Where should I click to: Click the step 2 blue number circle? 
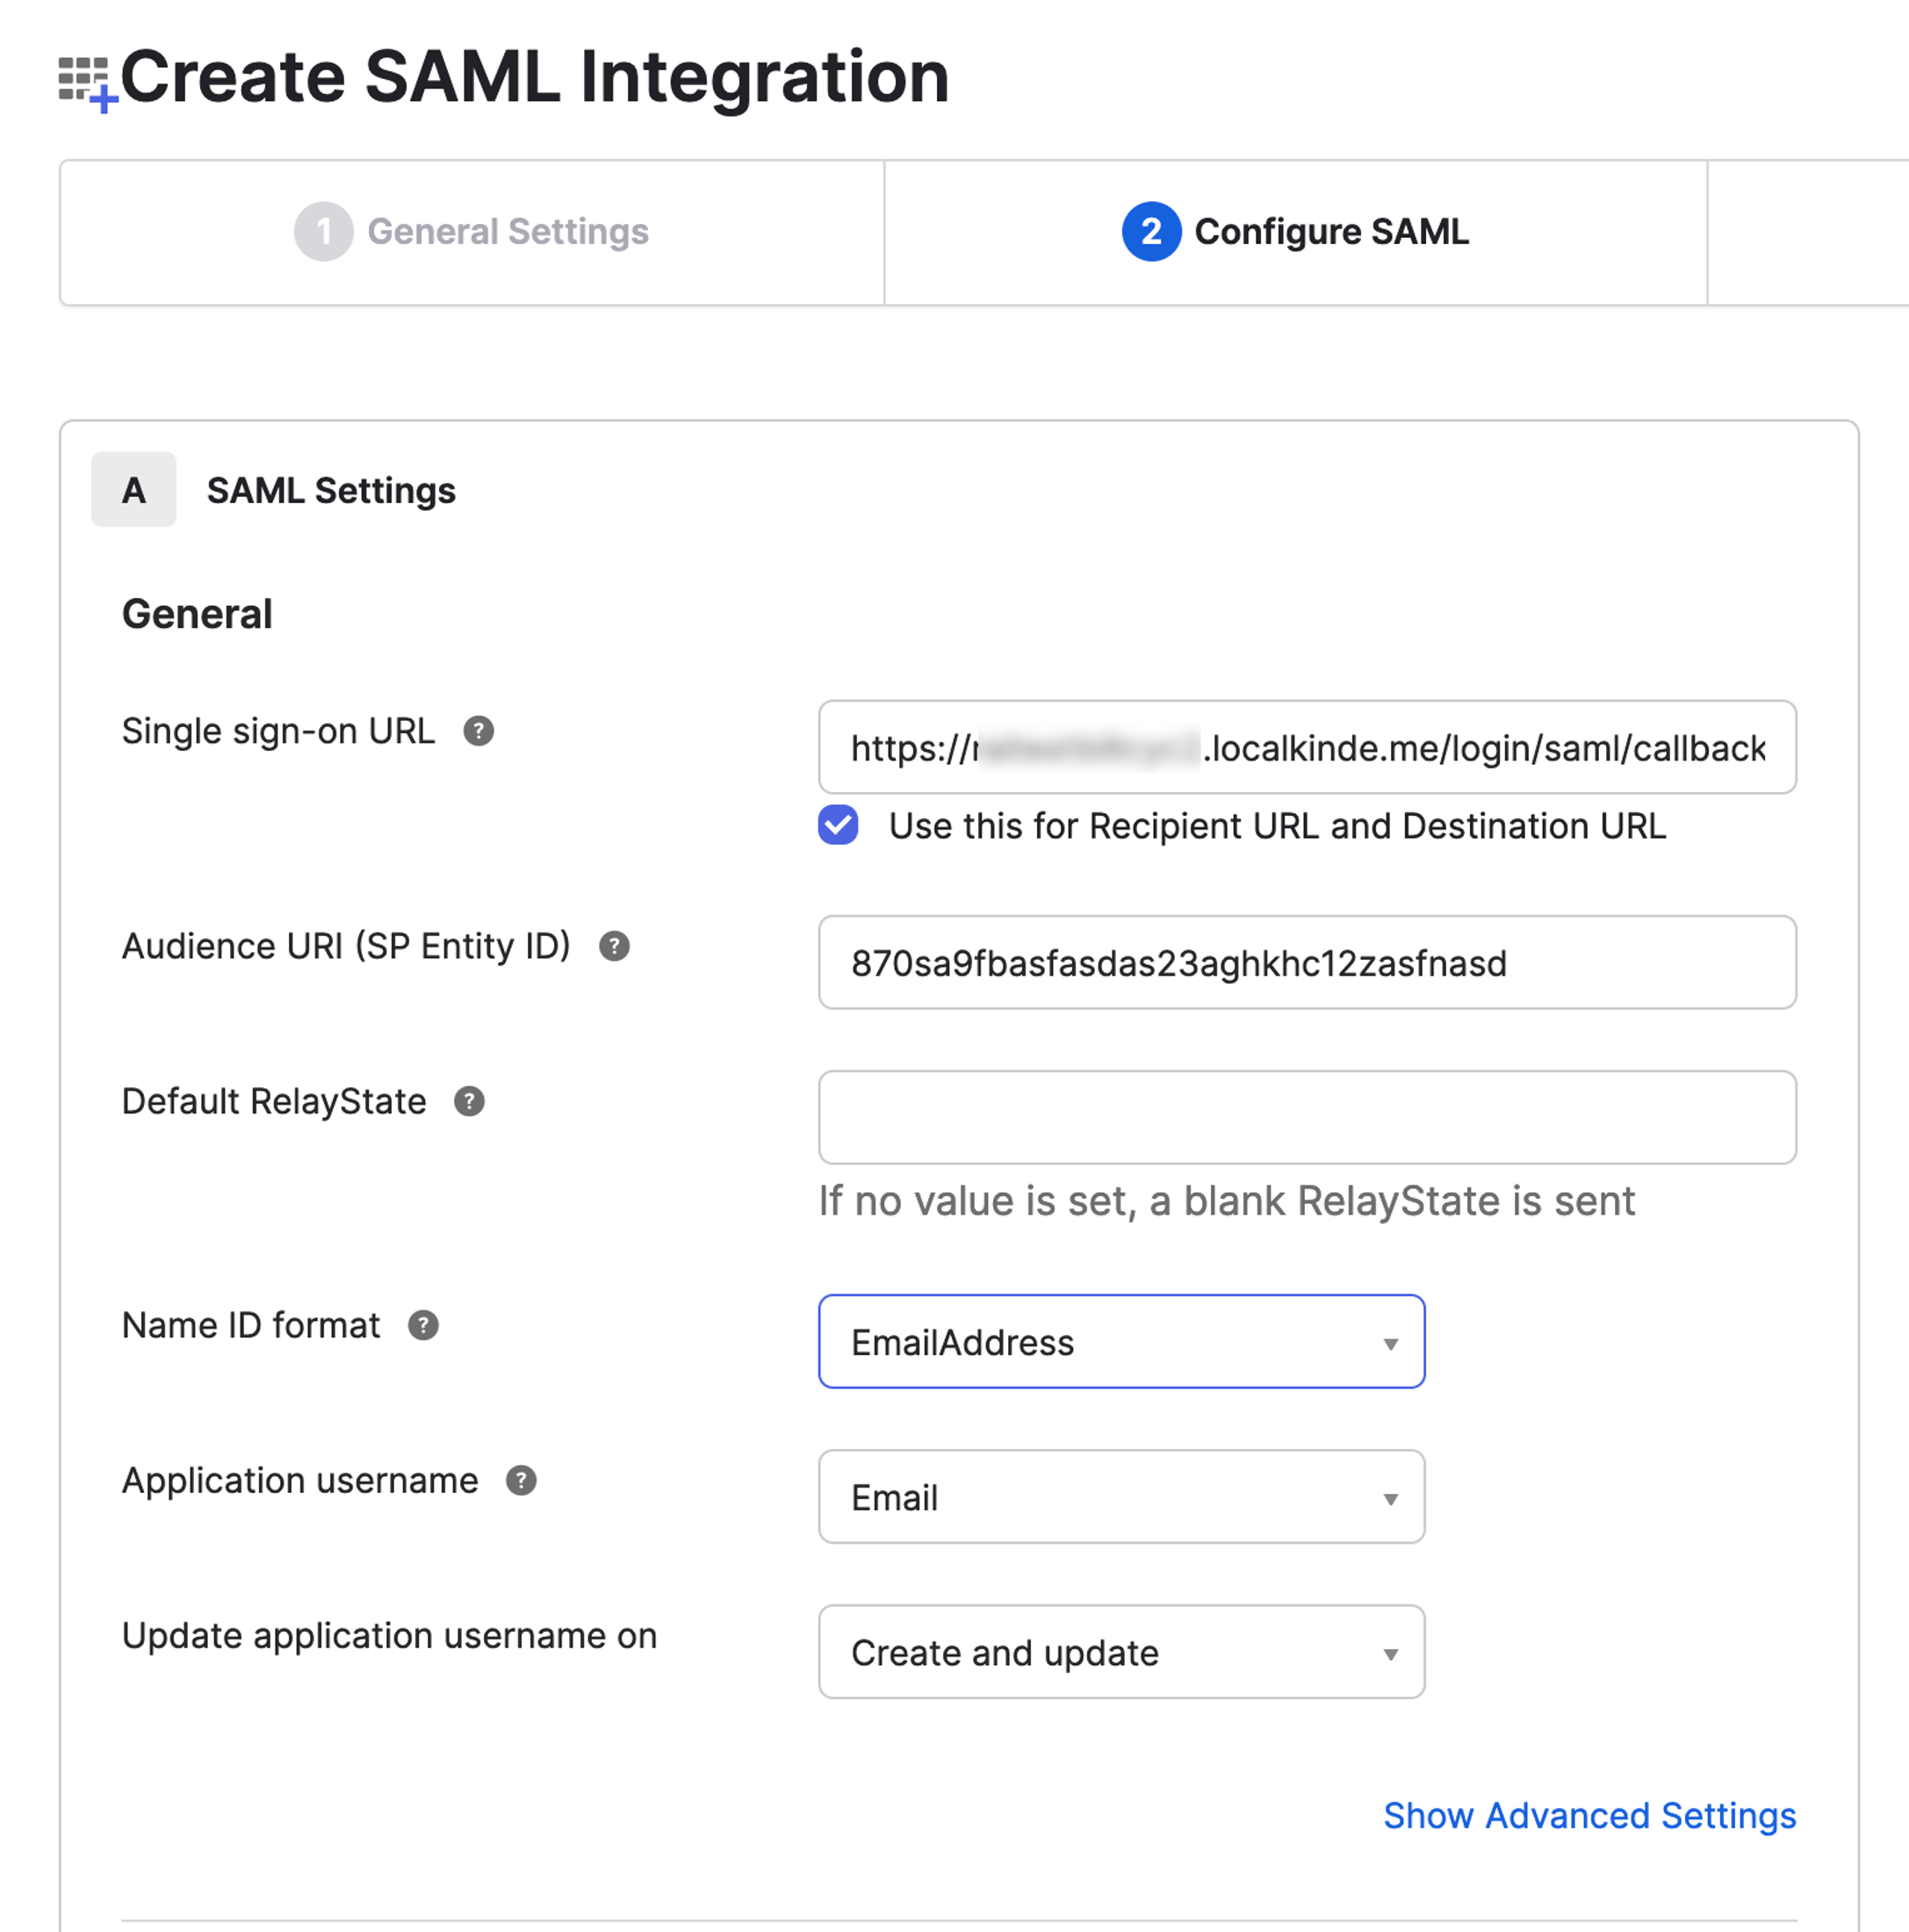click(1151, 232)
